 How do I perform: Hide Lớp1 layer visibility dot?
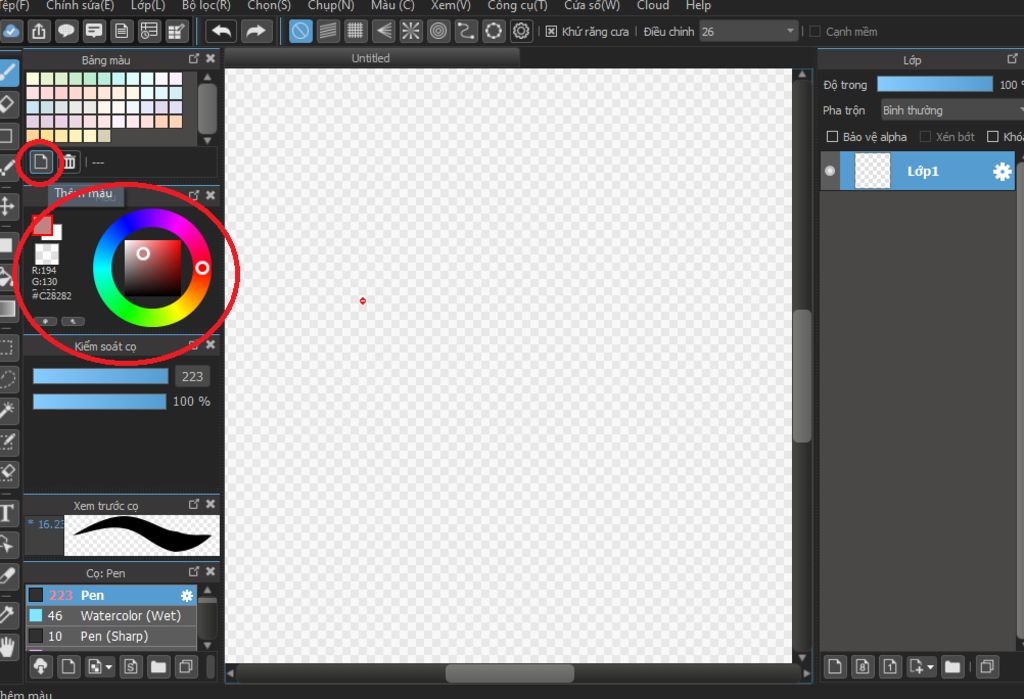[829, 171]
